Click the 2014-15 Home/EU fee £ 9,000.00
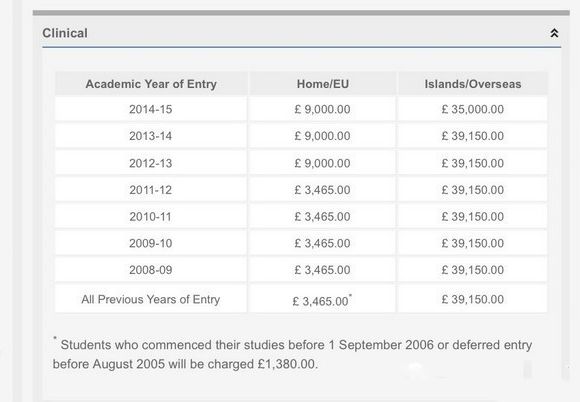Image resolution: width=580 pixels, height=402 pixels. pos(323,109)
